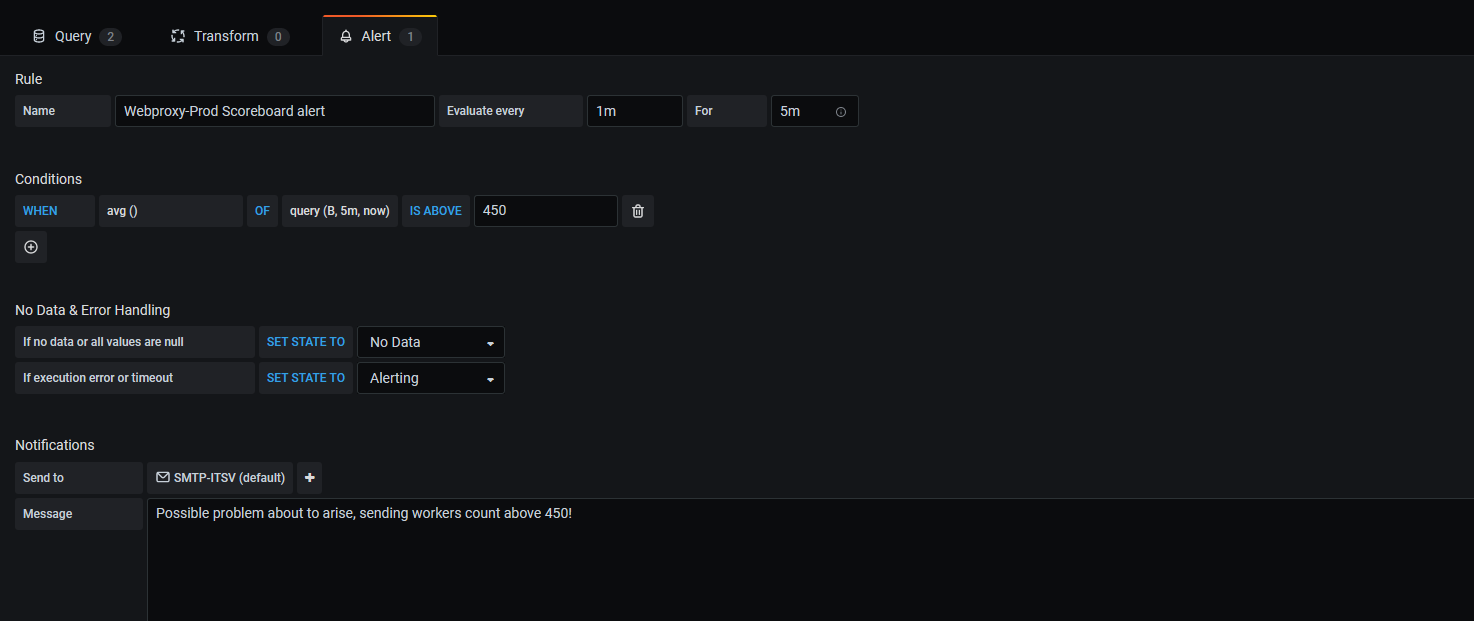
Task: Click the database icon on the Query tab
Action: (38, 35)
